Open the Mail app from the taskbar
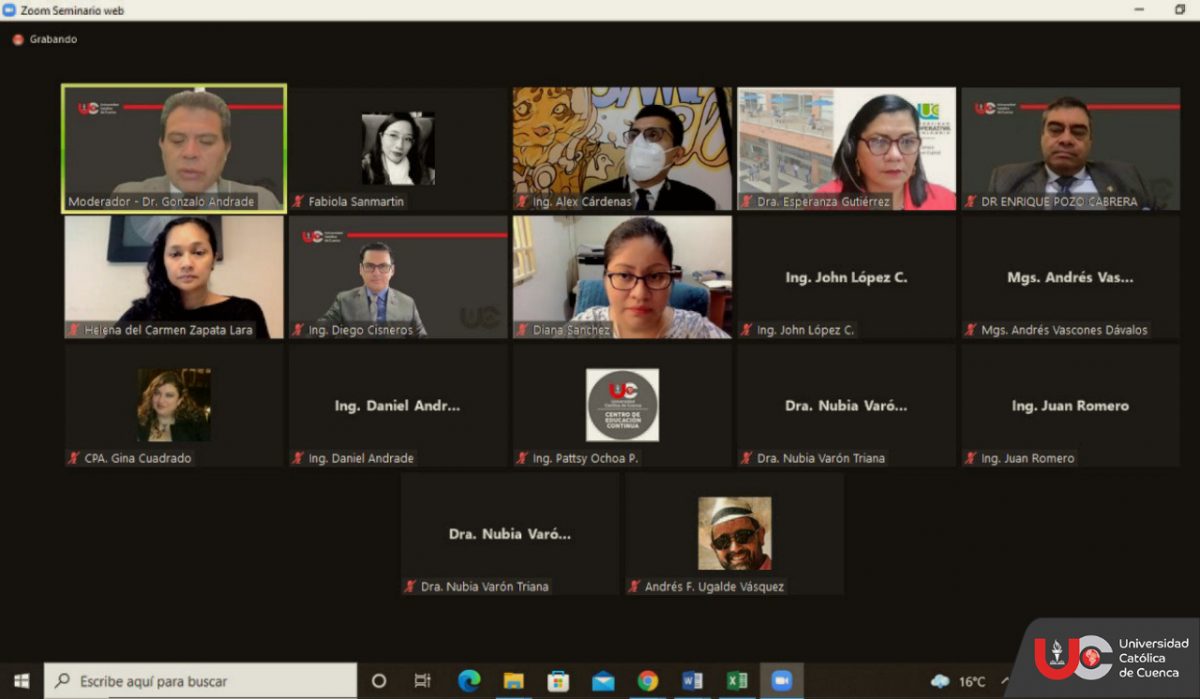 [603, 682]
